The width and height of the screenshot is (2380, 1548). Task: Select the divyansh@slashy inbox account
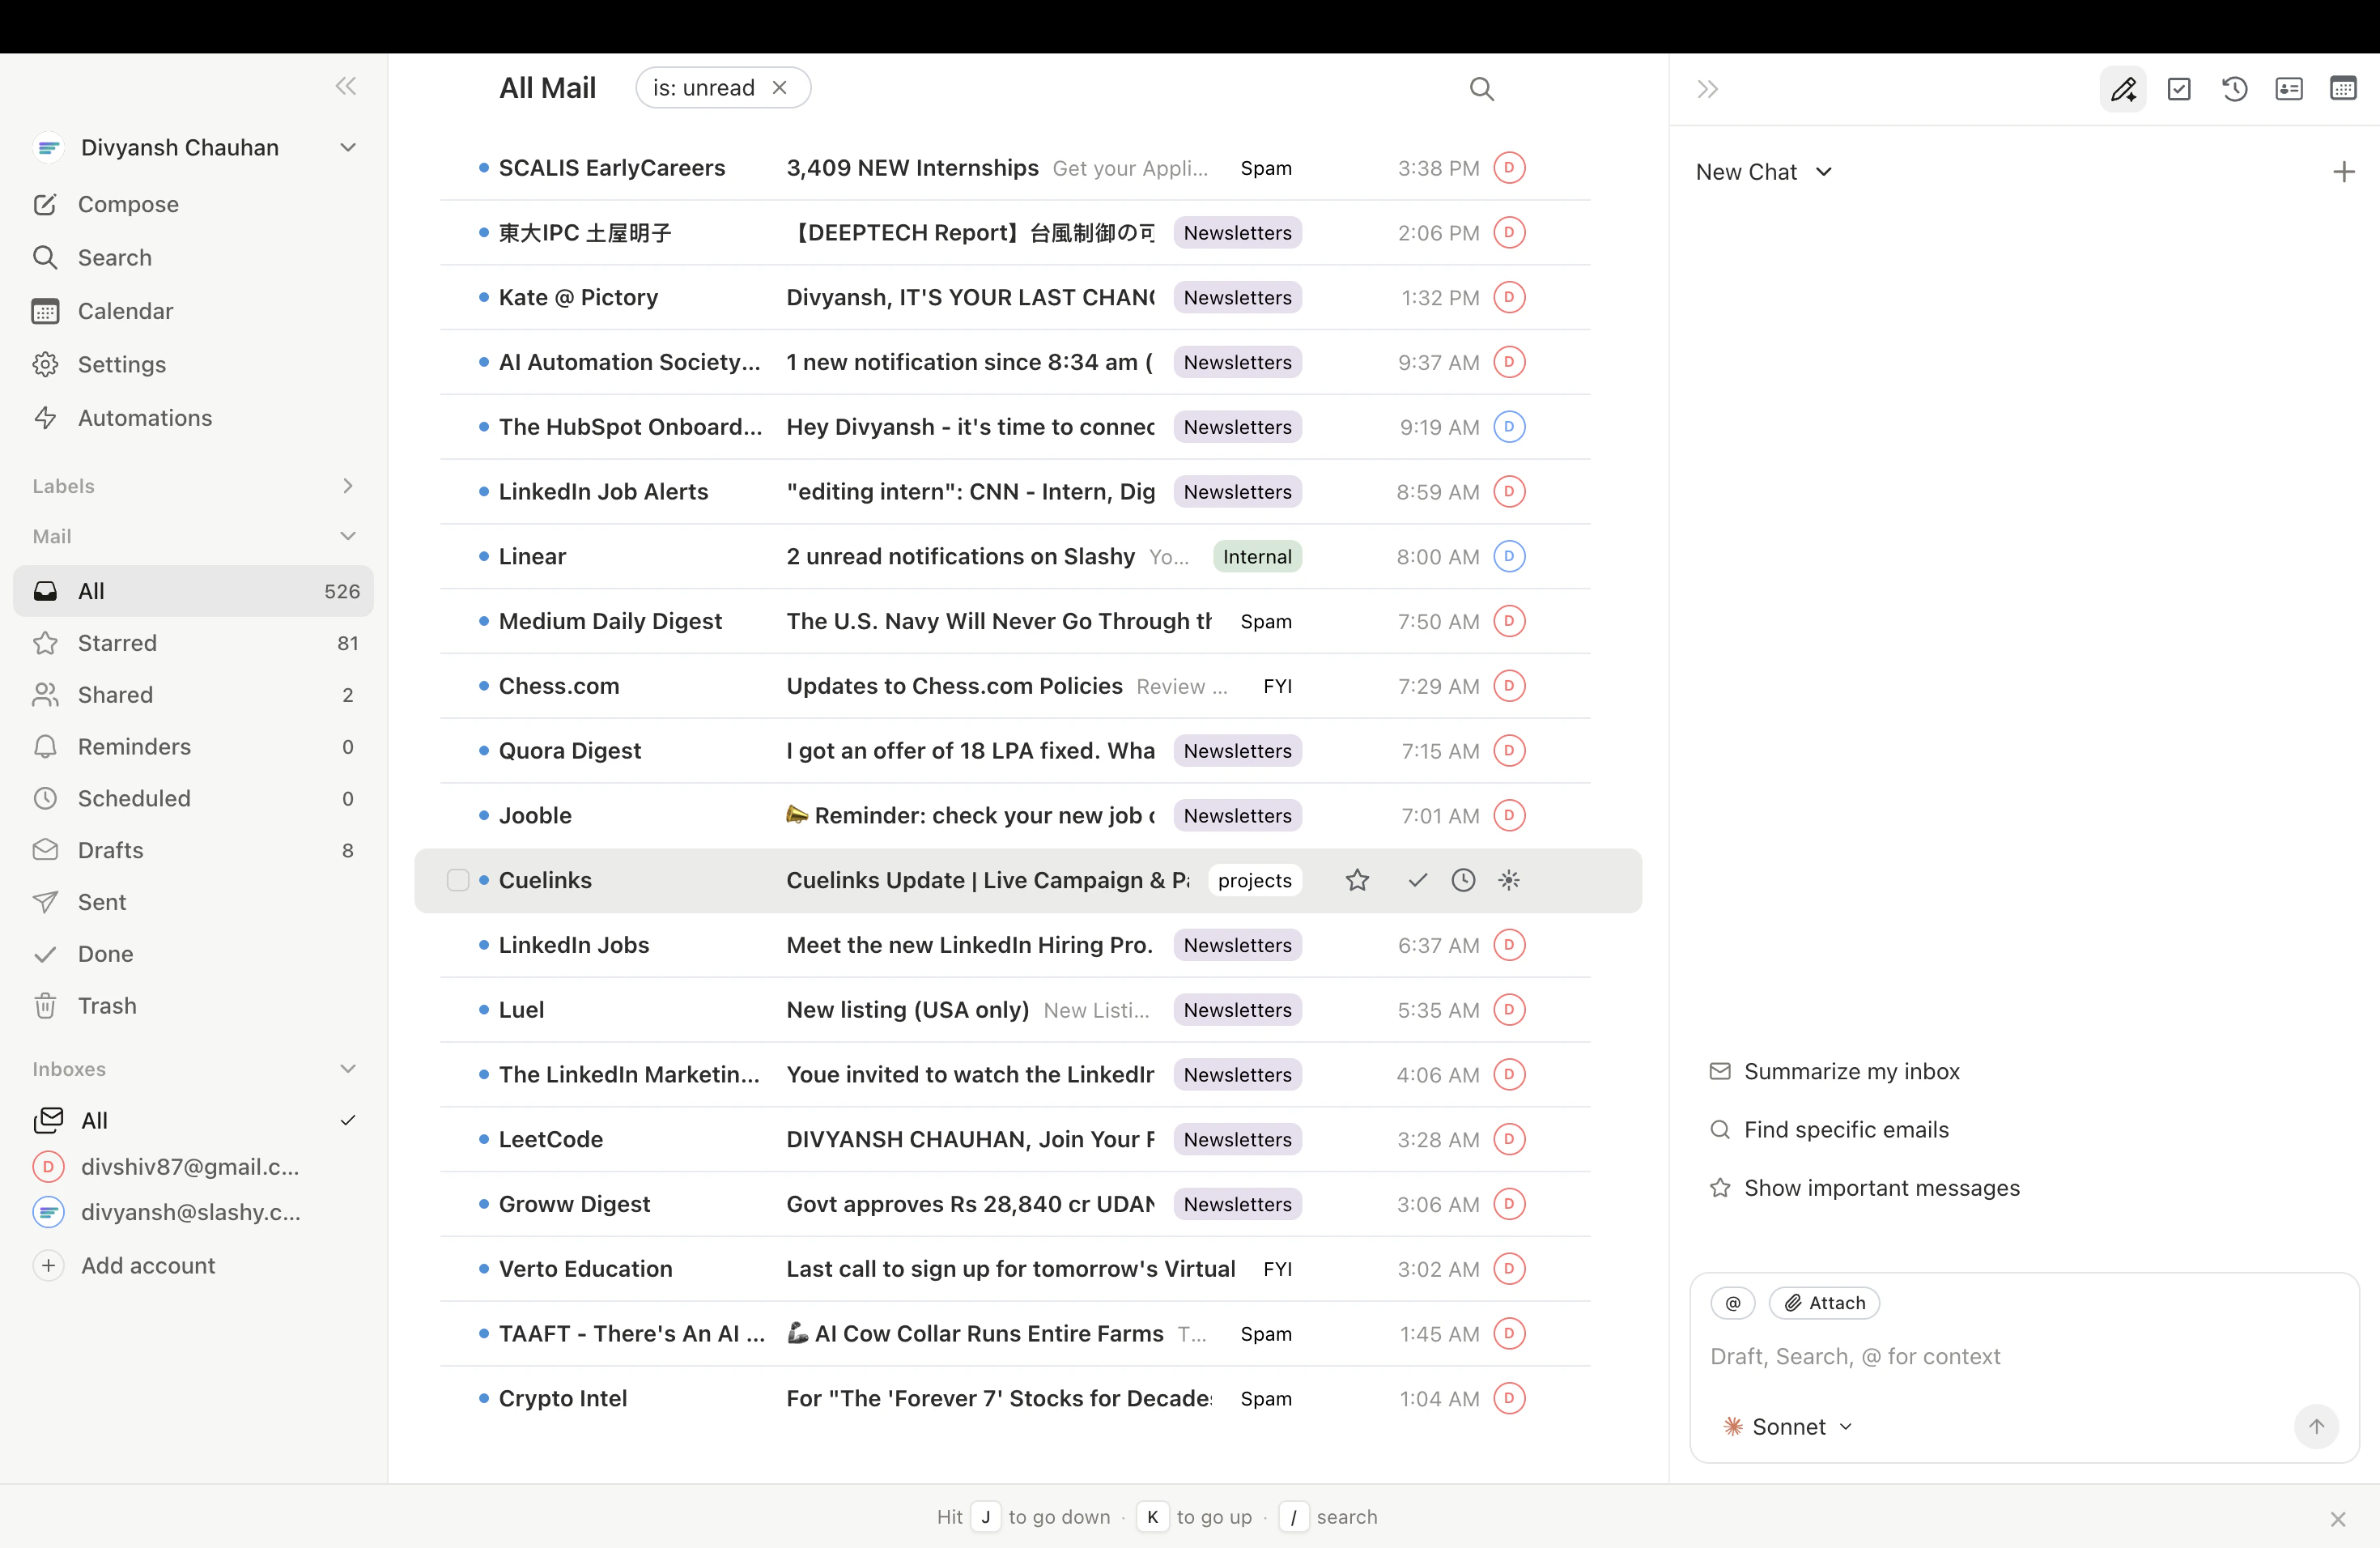[x=190, y=1212]
